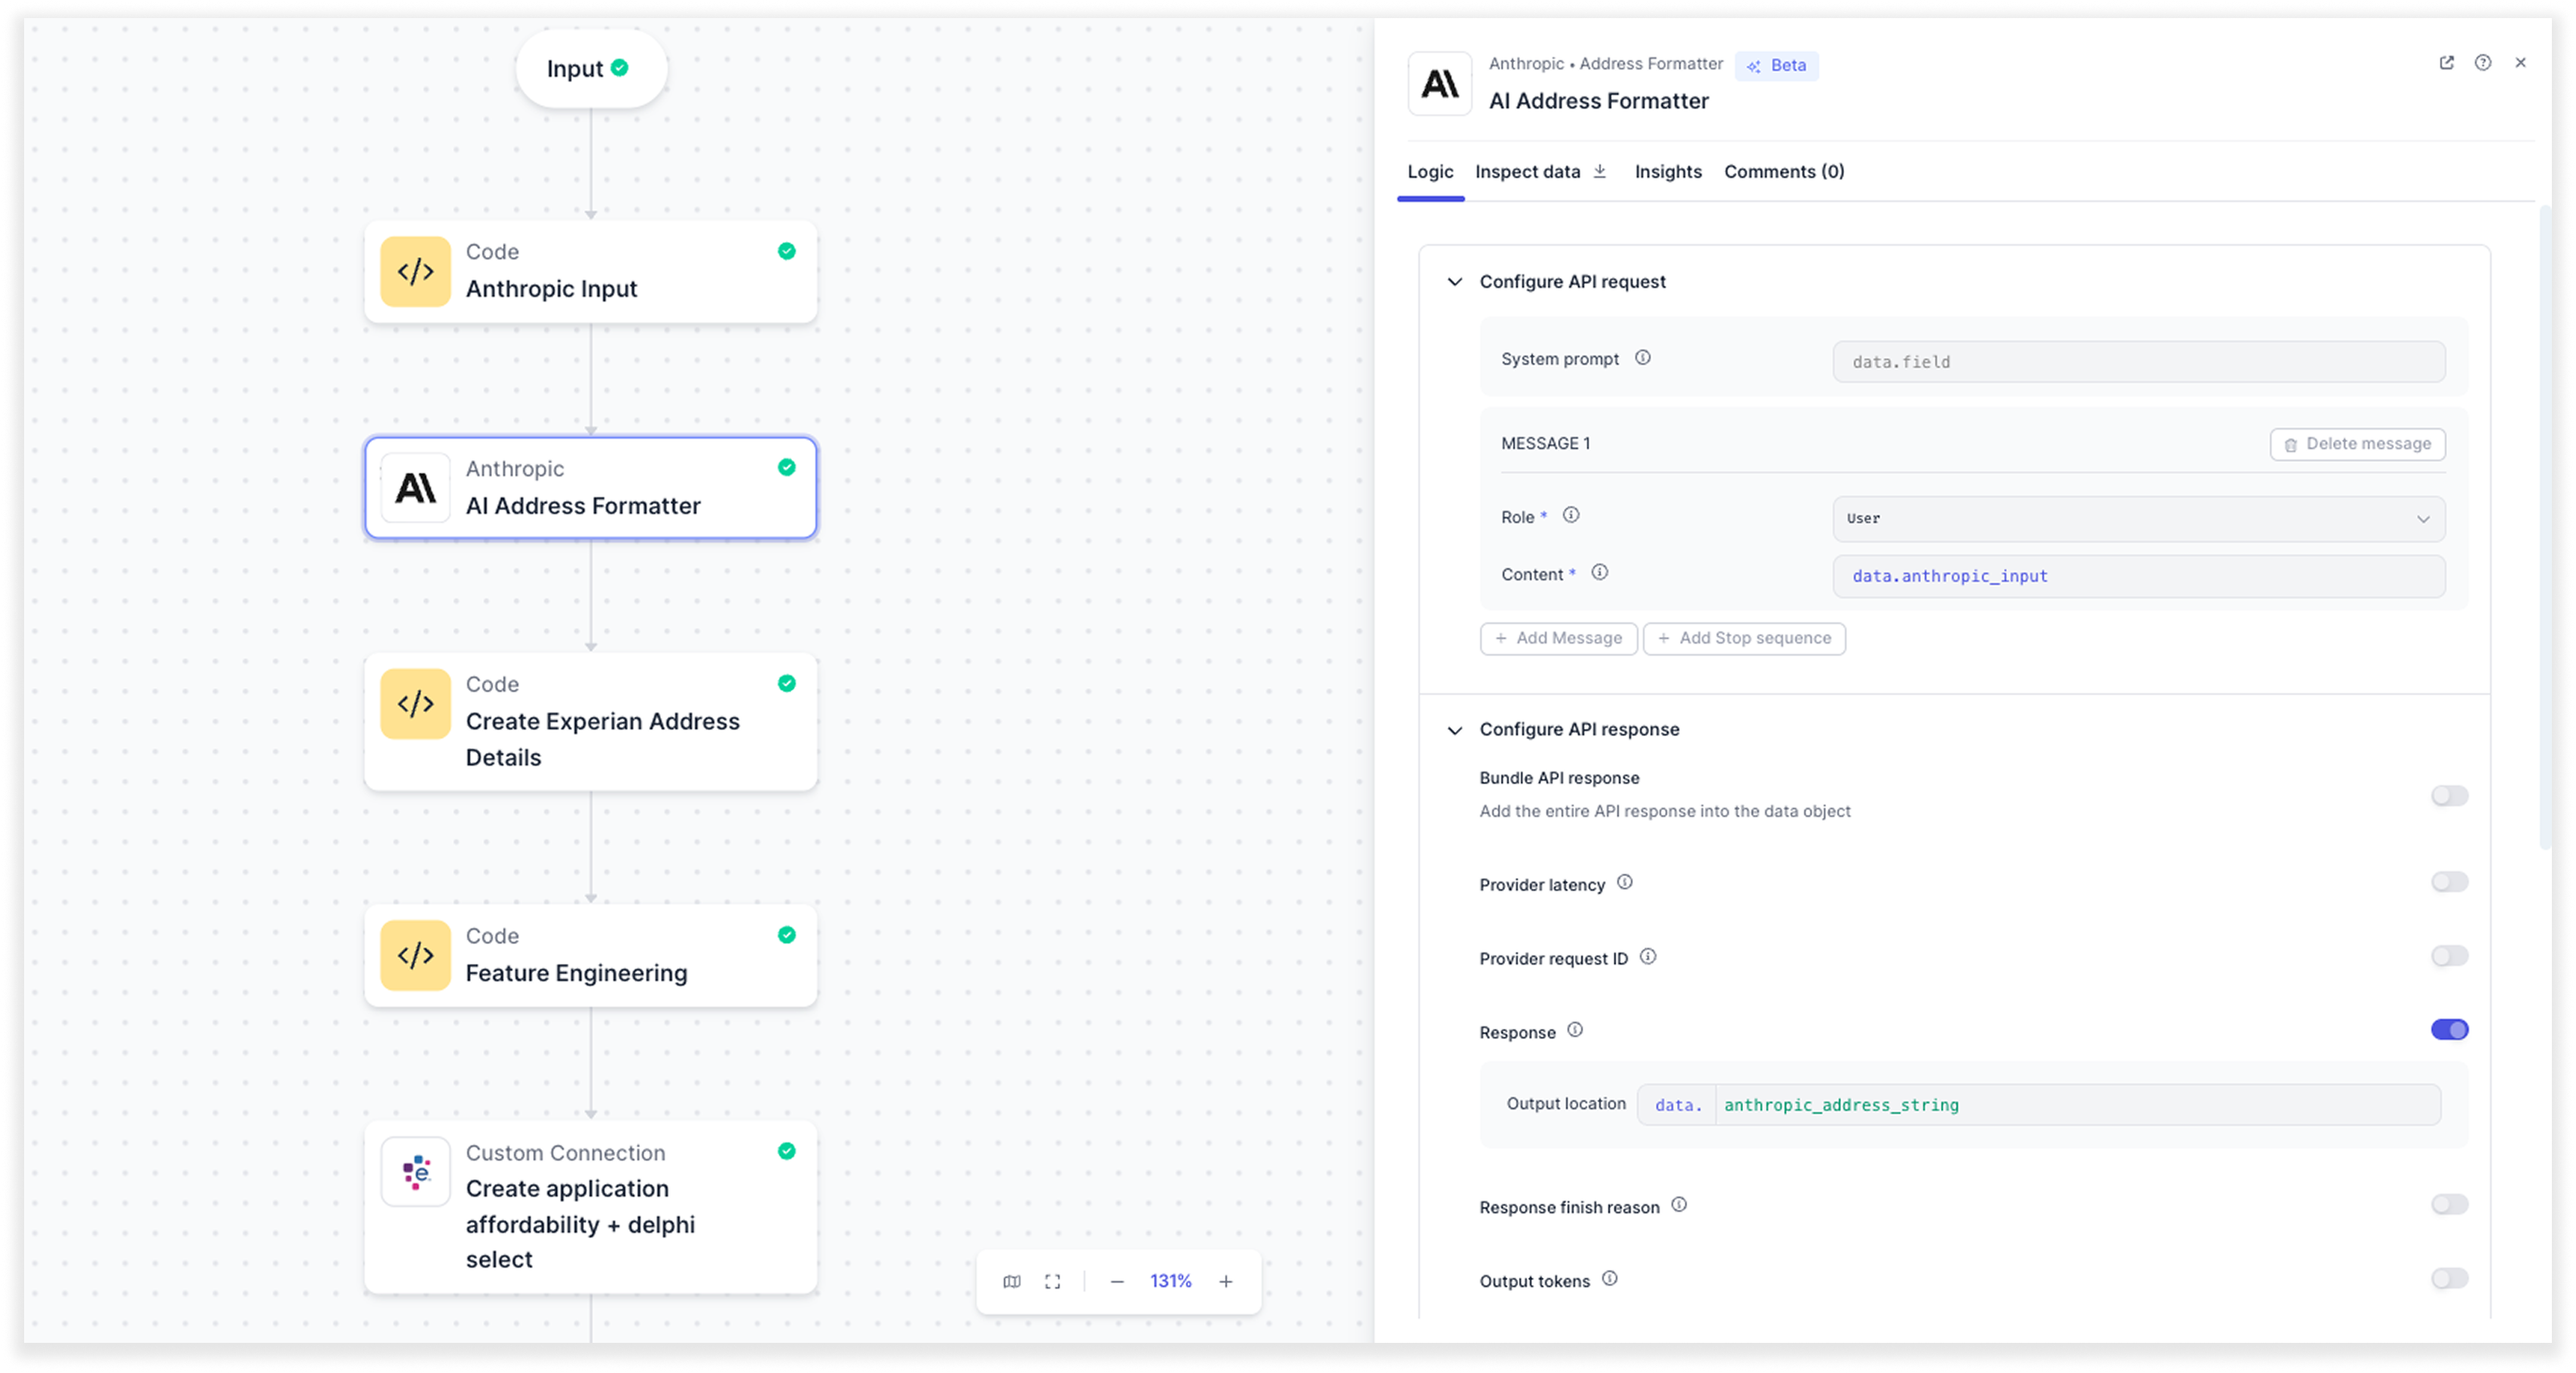The width and height of the screenshot is (2576, 1373).
Task: Click the help question mark icon
Action: coord(2483,63)
